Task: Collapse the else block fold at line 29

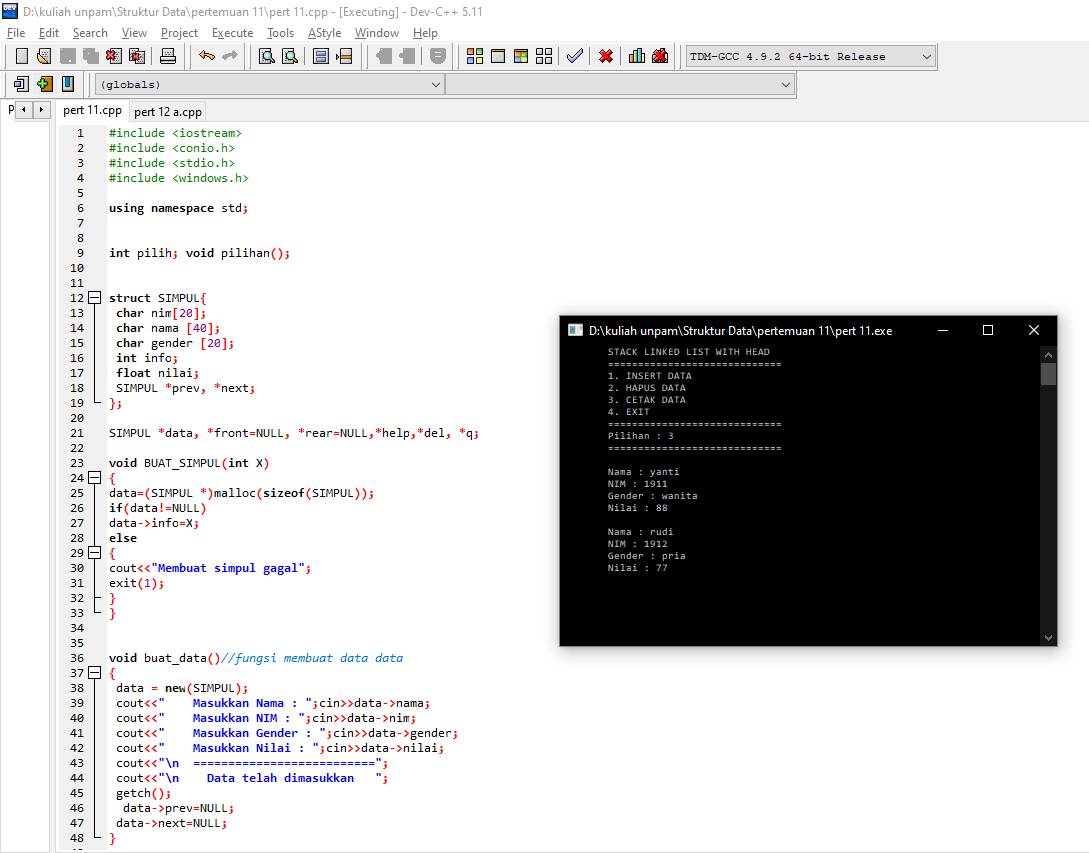Action: tap(94, 553)
